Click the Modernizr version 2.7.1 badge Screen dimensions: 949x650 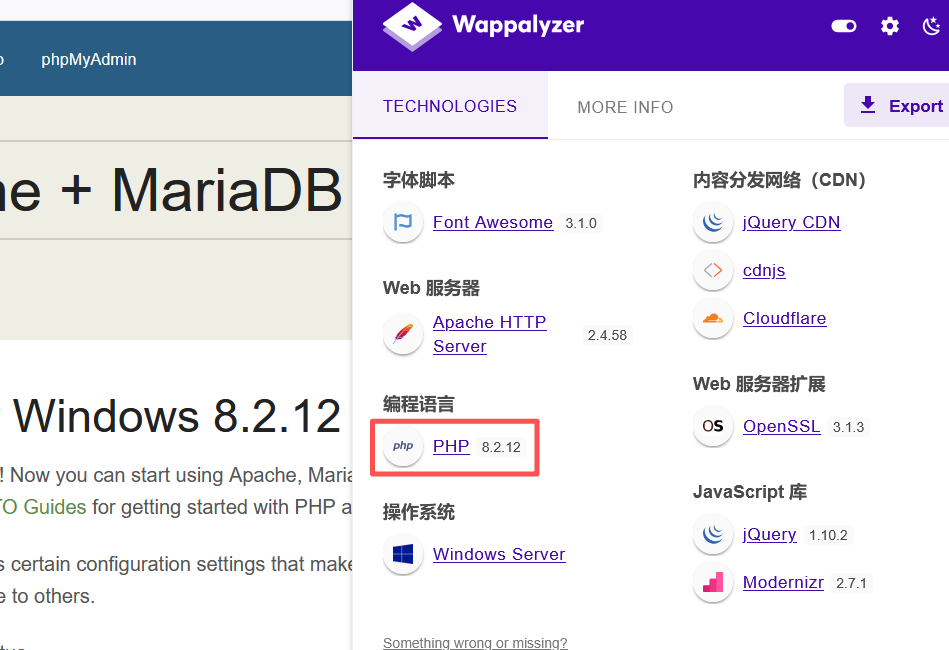pyautogui.click(x=851, y=583)
